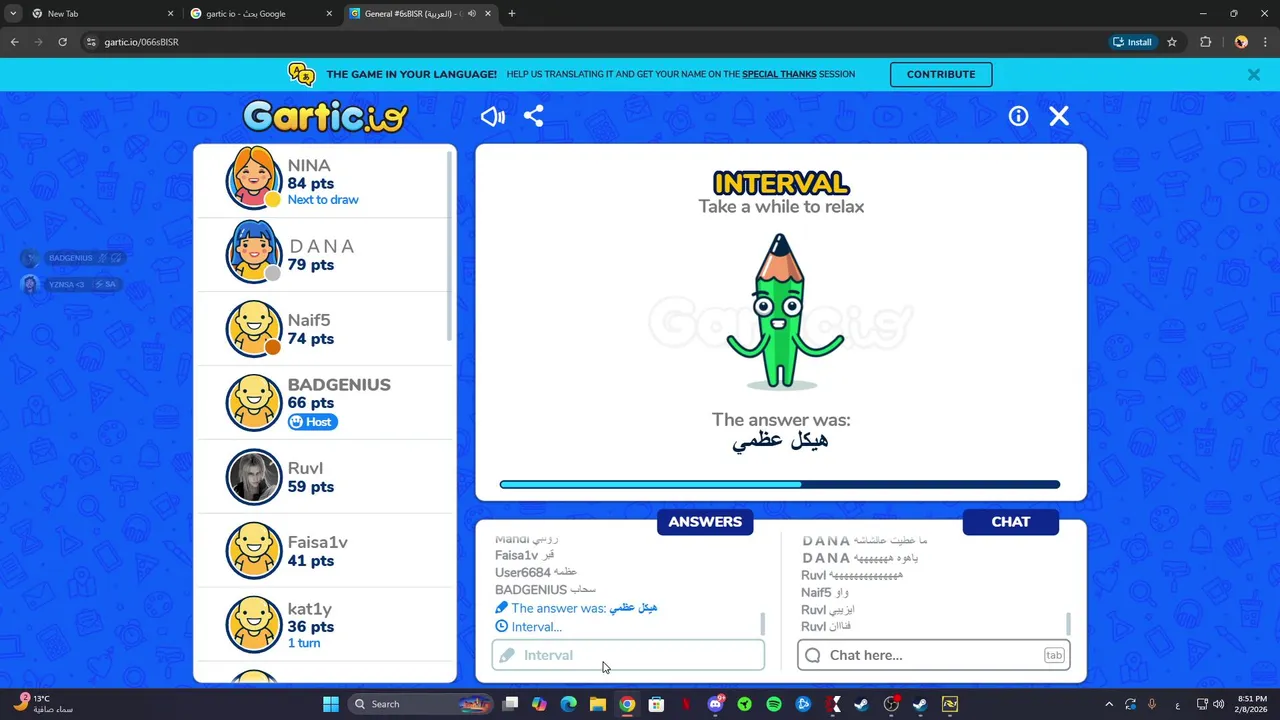1280x720 pixels.
Task: Open the ANSWERS tab
Action: tap(705, 522)
